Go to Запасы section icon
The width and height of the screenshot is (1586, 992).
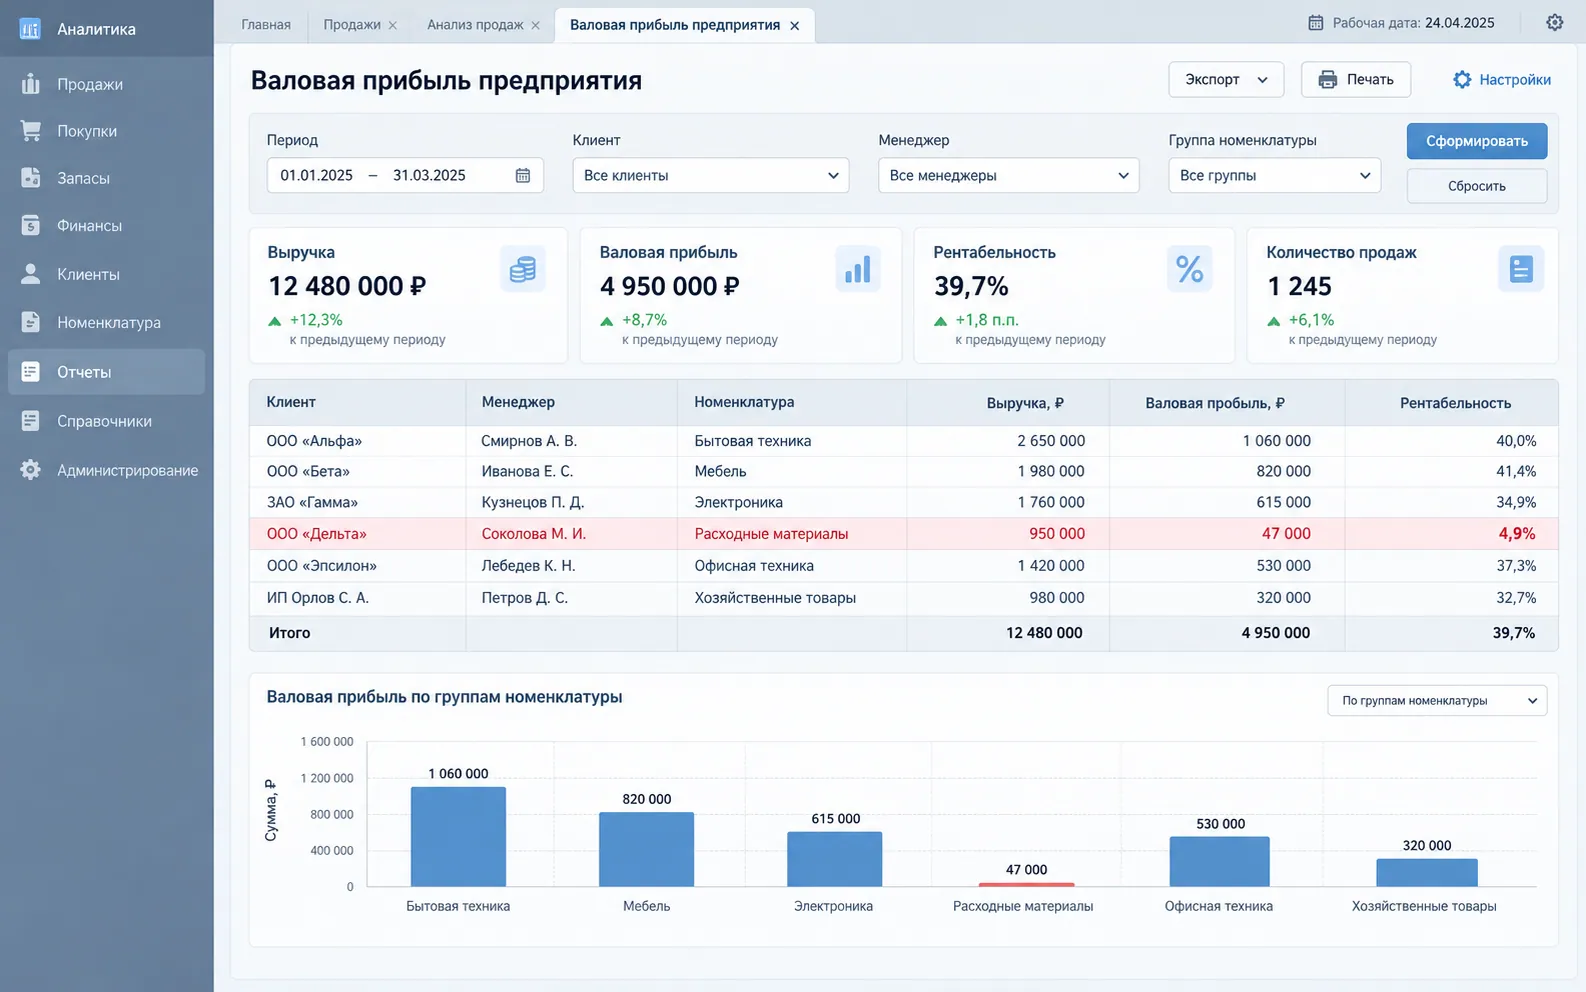click(31, 178)
